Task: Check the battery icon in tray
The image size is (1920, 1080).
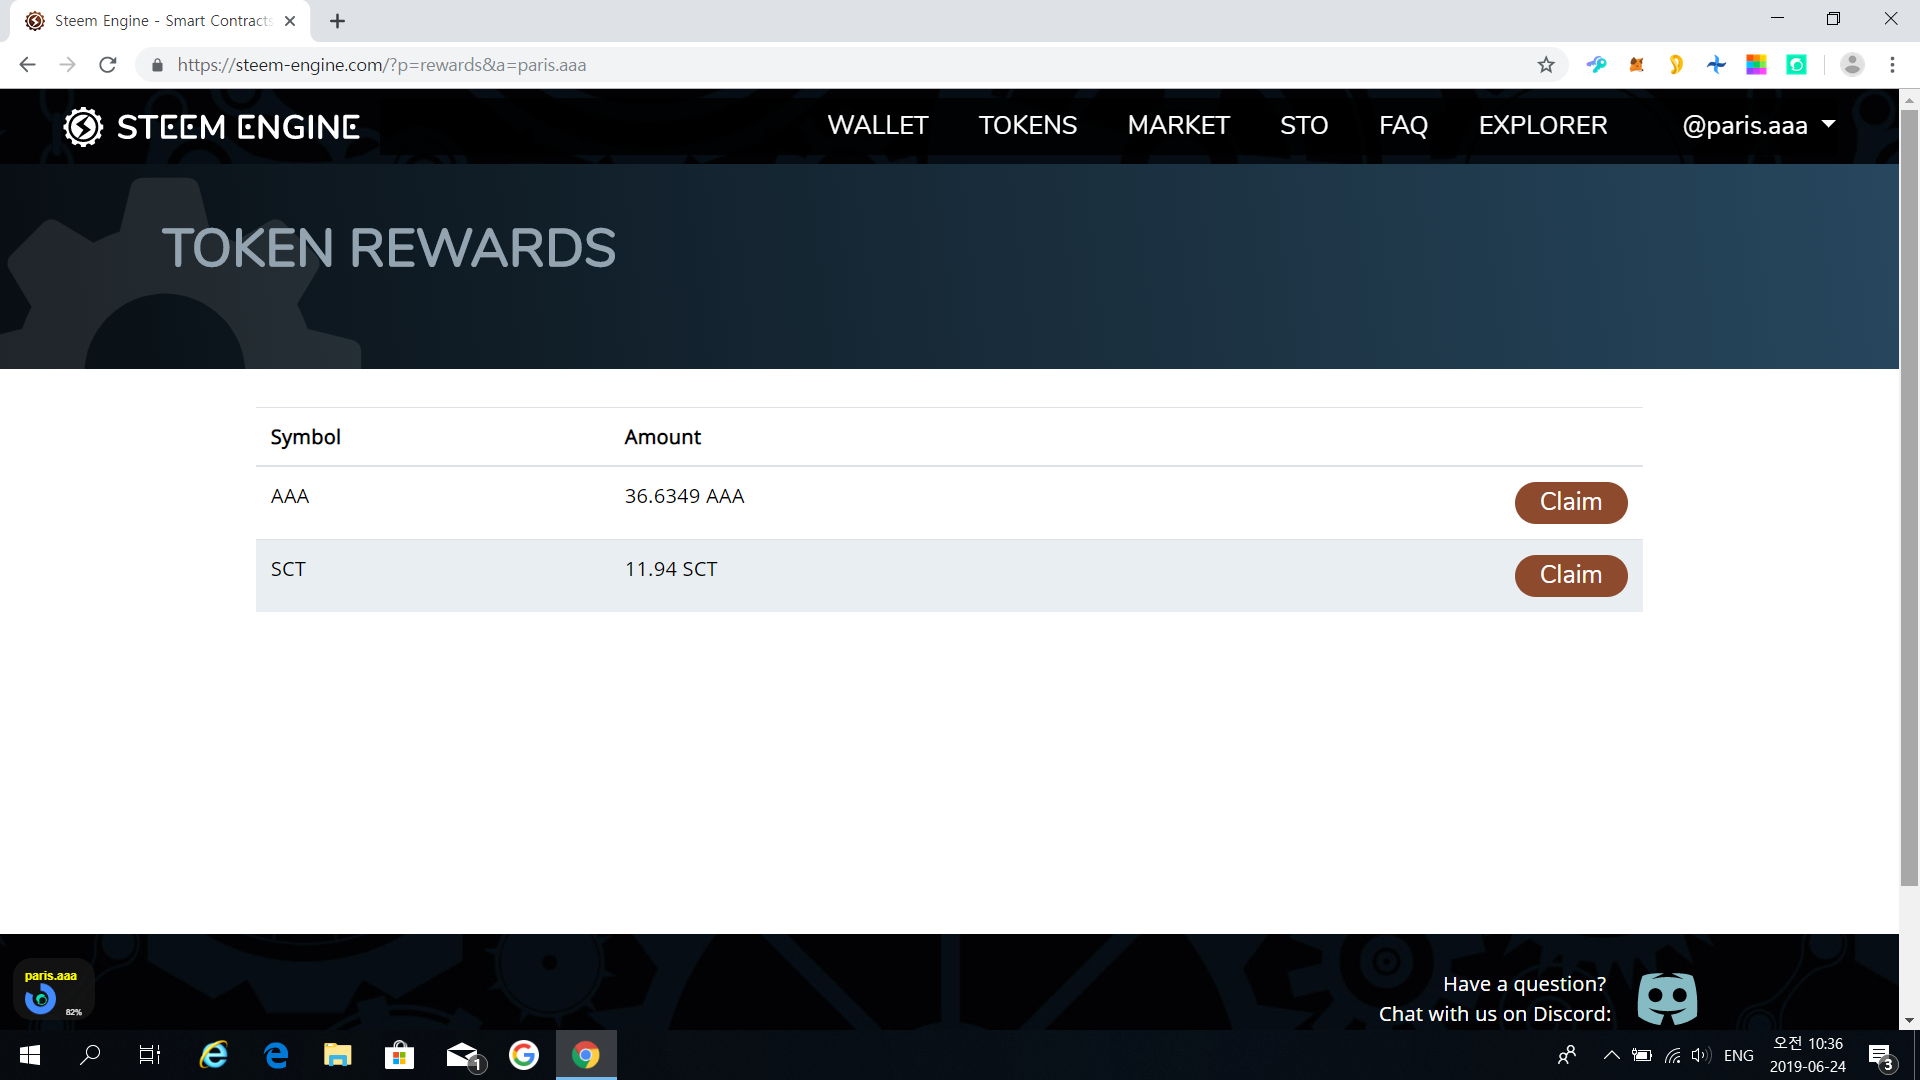Action: (x=1642, y=1055)
